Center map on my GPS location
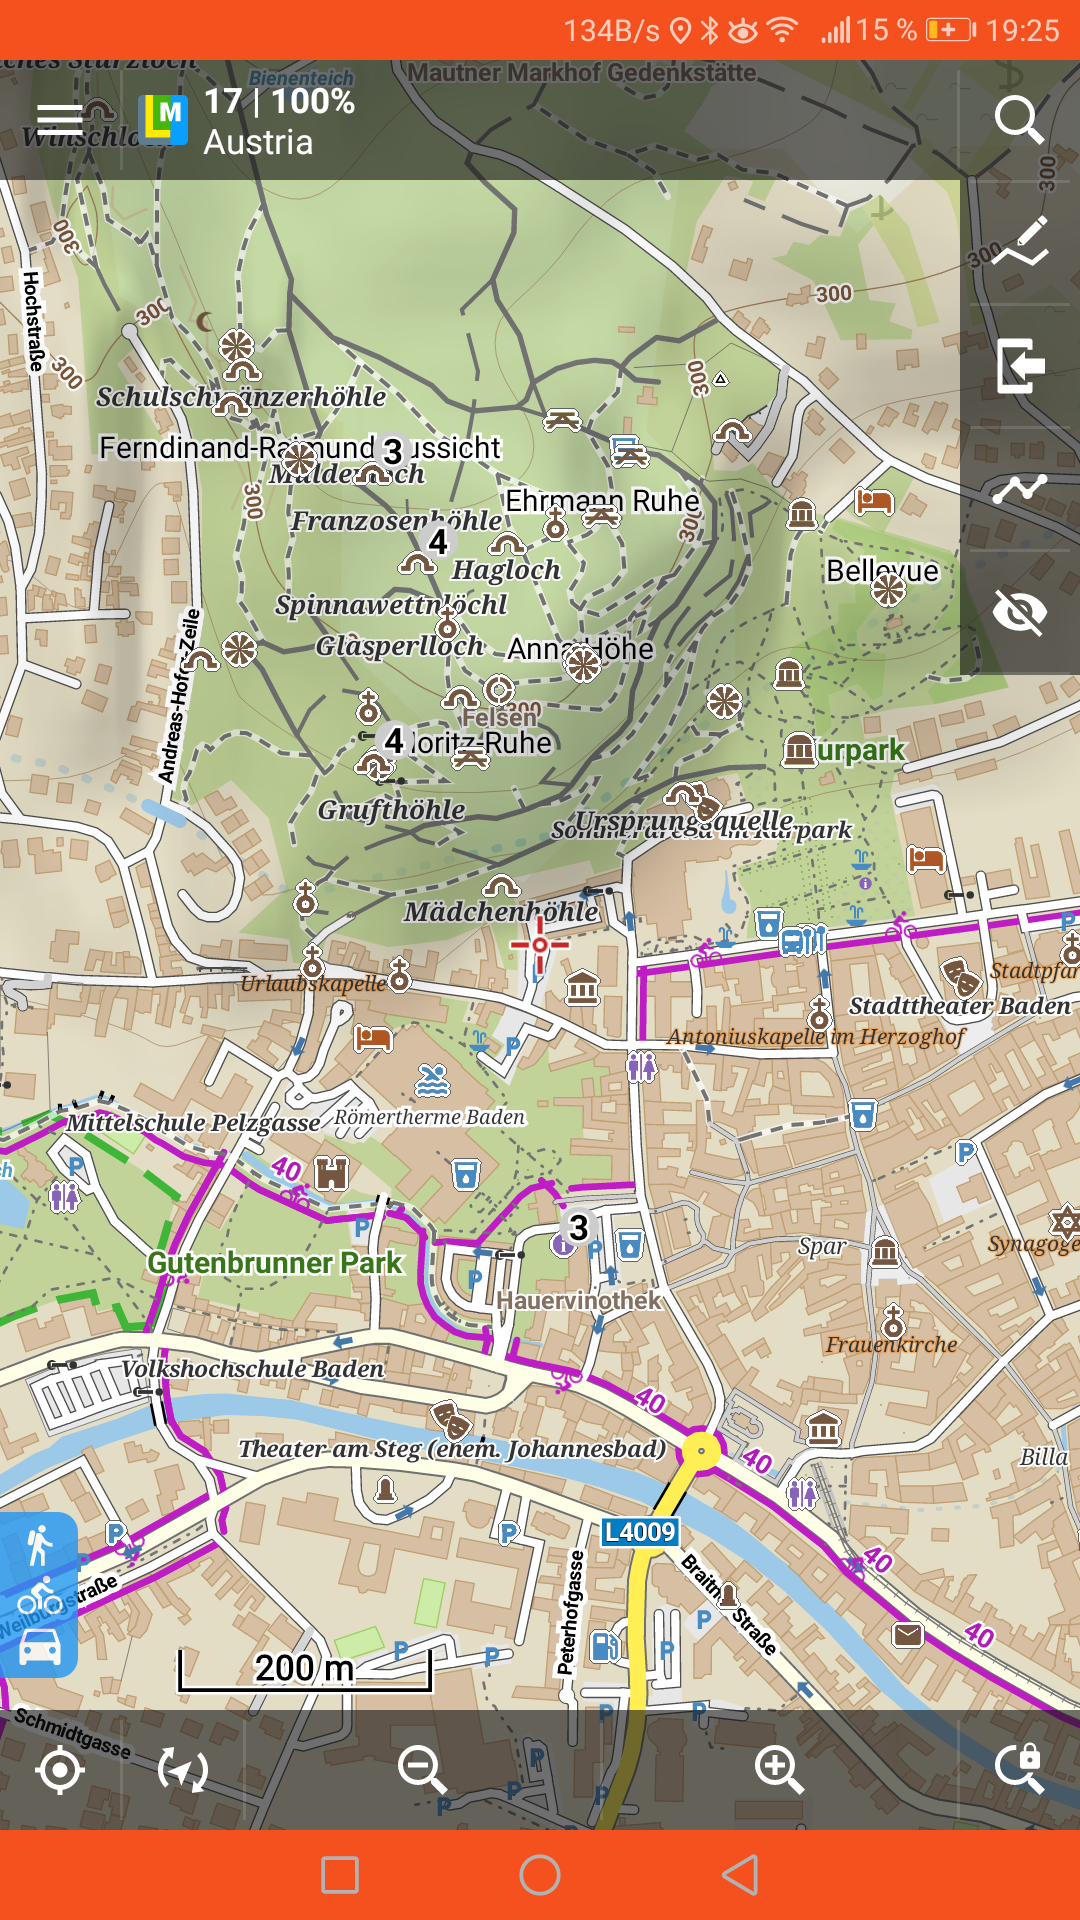 tap(60, 1770)
